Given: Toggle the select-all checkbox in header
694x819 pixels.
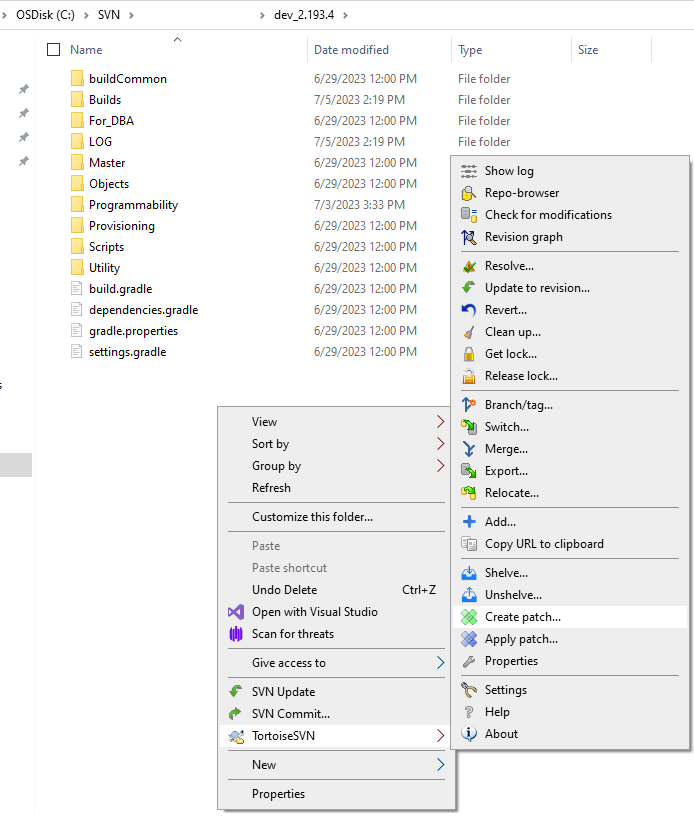Looking at the screenshot, I should 54,50.
